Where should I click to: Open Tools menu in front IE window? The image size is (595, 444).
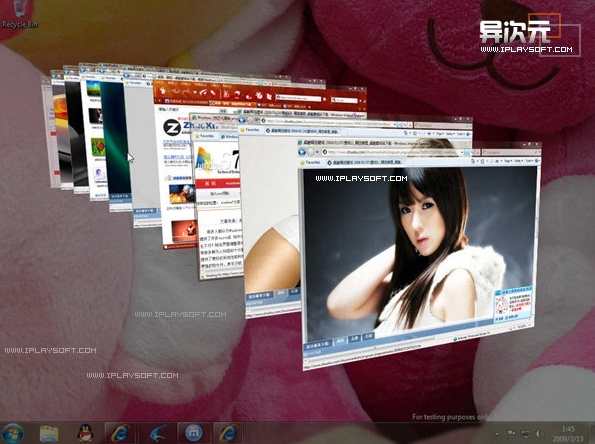click(529, 161)
